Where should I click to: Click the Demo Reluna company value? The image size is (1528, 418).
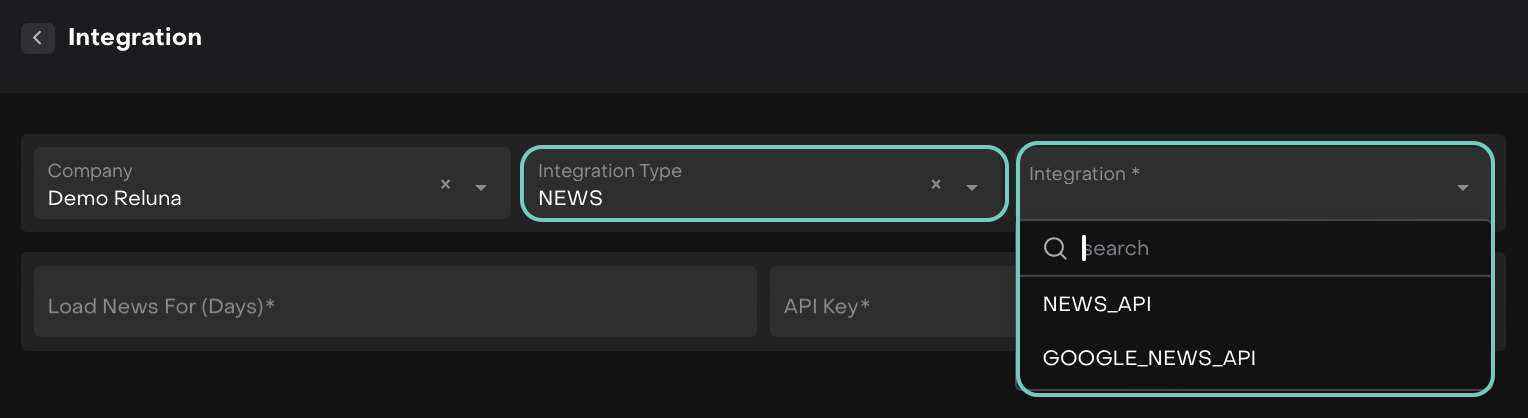pos(115,198)
